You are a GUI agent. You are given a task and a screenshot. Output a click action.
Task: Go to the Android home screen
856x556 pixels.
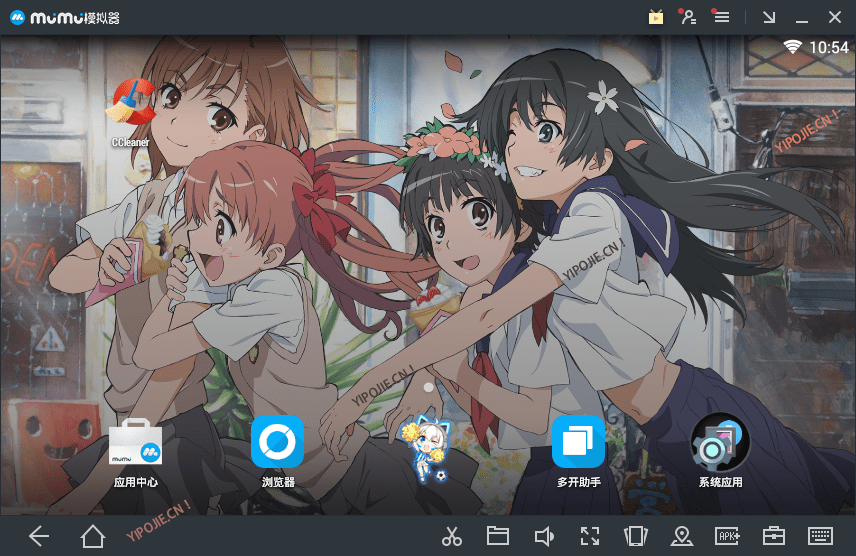(x=93, y=537)
